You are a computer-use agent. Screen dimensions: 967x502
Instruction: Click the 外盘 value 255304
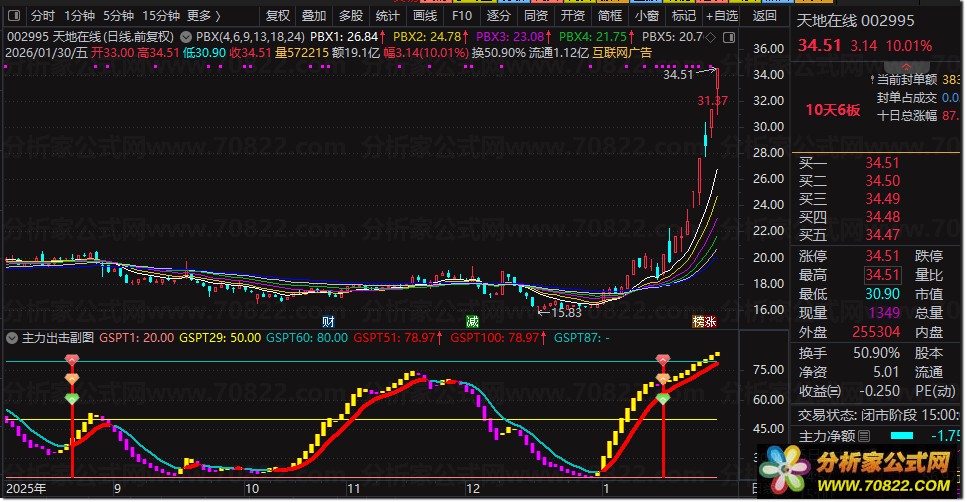pyautogui.click(x=876, y=332)
